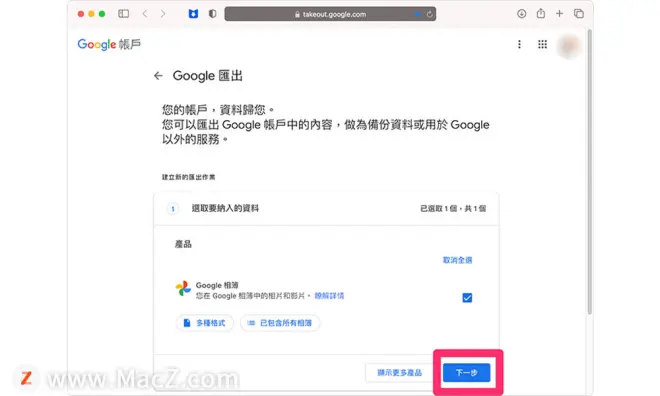660x396 pixels.
Task: Open the Safari downloads icon
Action: coord(522,14)
